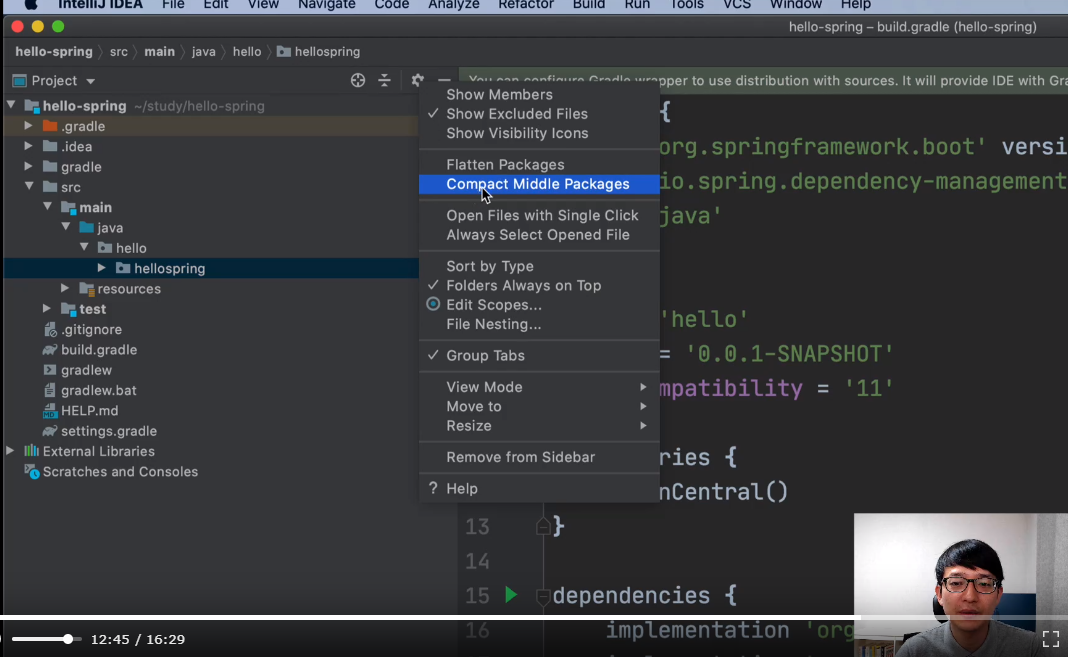Click main in the breadcrumb path
1068x657 pixels.
click(x=159, y=52)
